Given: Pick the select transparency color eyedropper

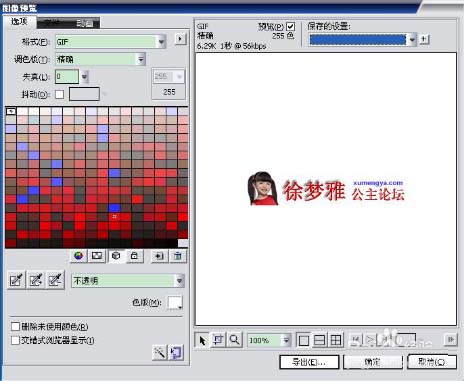Looking at the screenshot, I should [x=16, y=280].
